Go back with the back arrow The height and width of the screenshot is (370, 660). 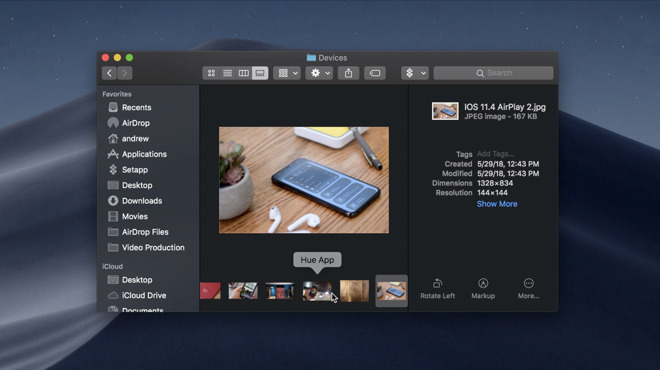coord(109,73)
